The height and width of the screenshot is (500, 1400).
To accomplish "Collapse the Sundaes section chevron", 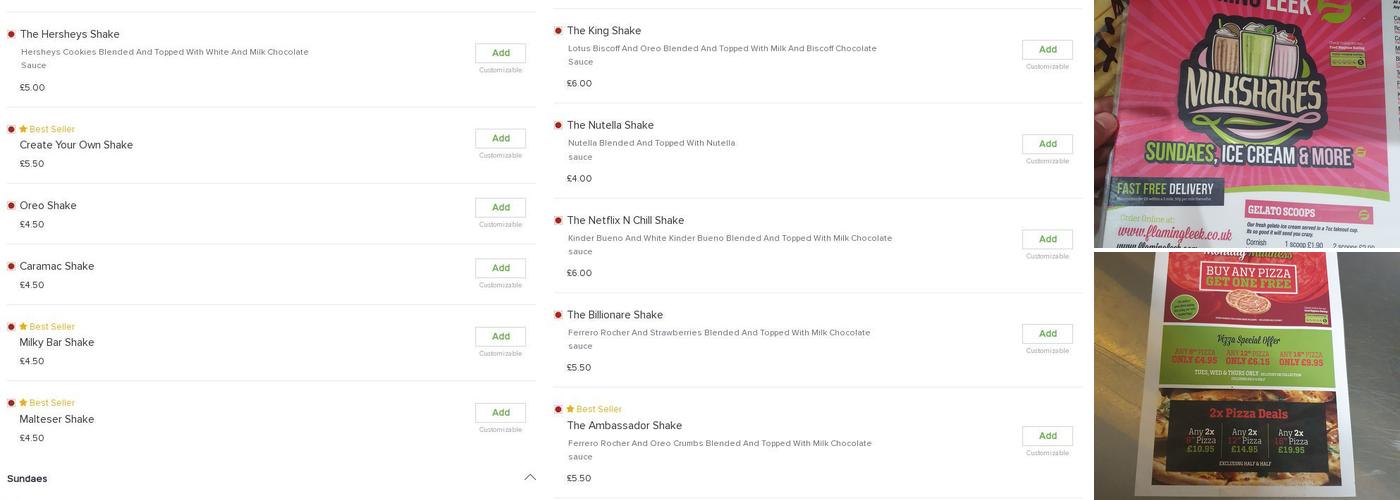I will point(530,478).
